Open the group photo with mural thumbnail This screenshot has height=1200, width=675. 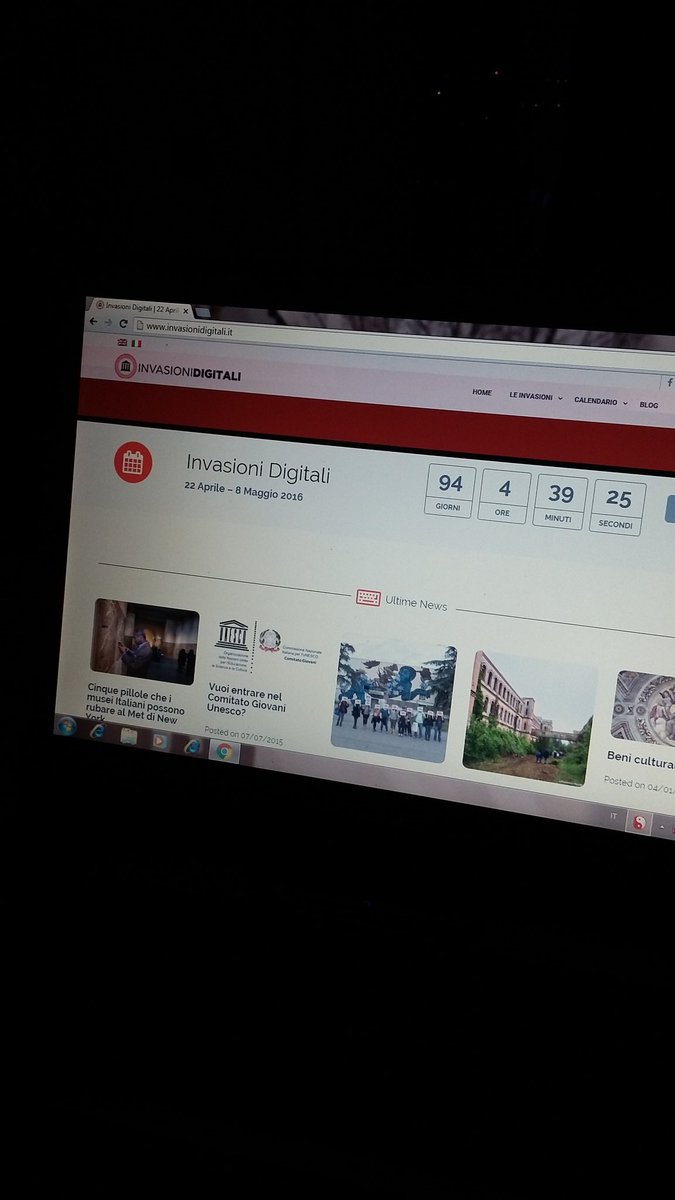tap(394, 703)
